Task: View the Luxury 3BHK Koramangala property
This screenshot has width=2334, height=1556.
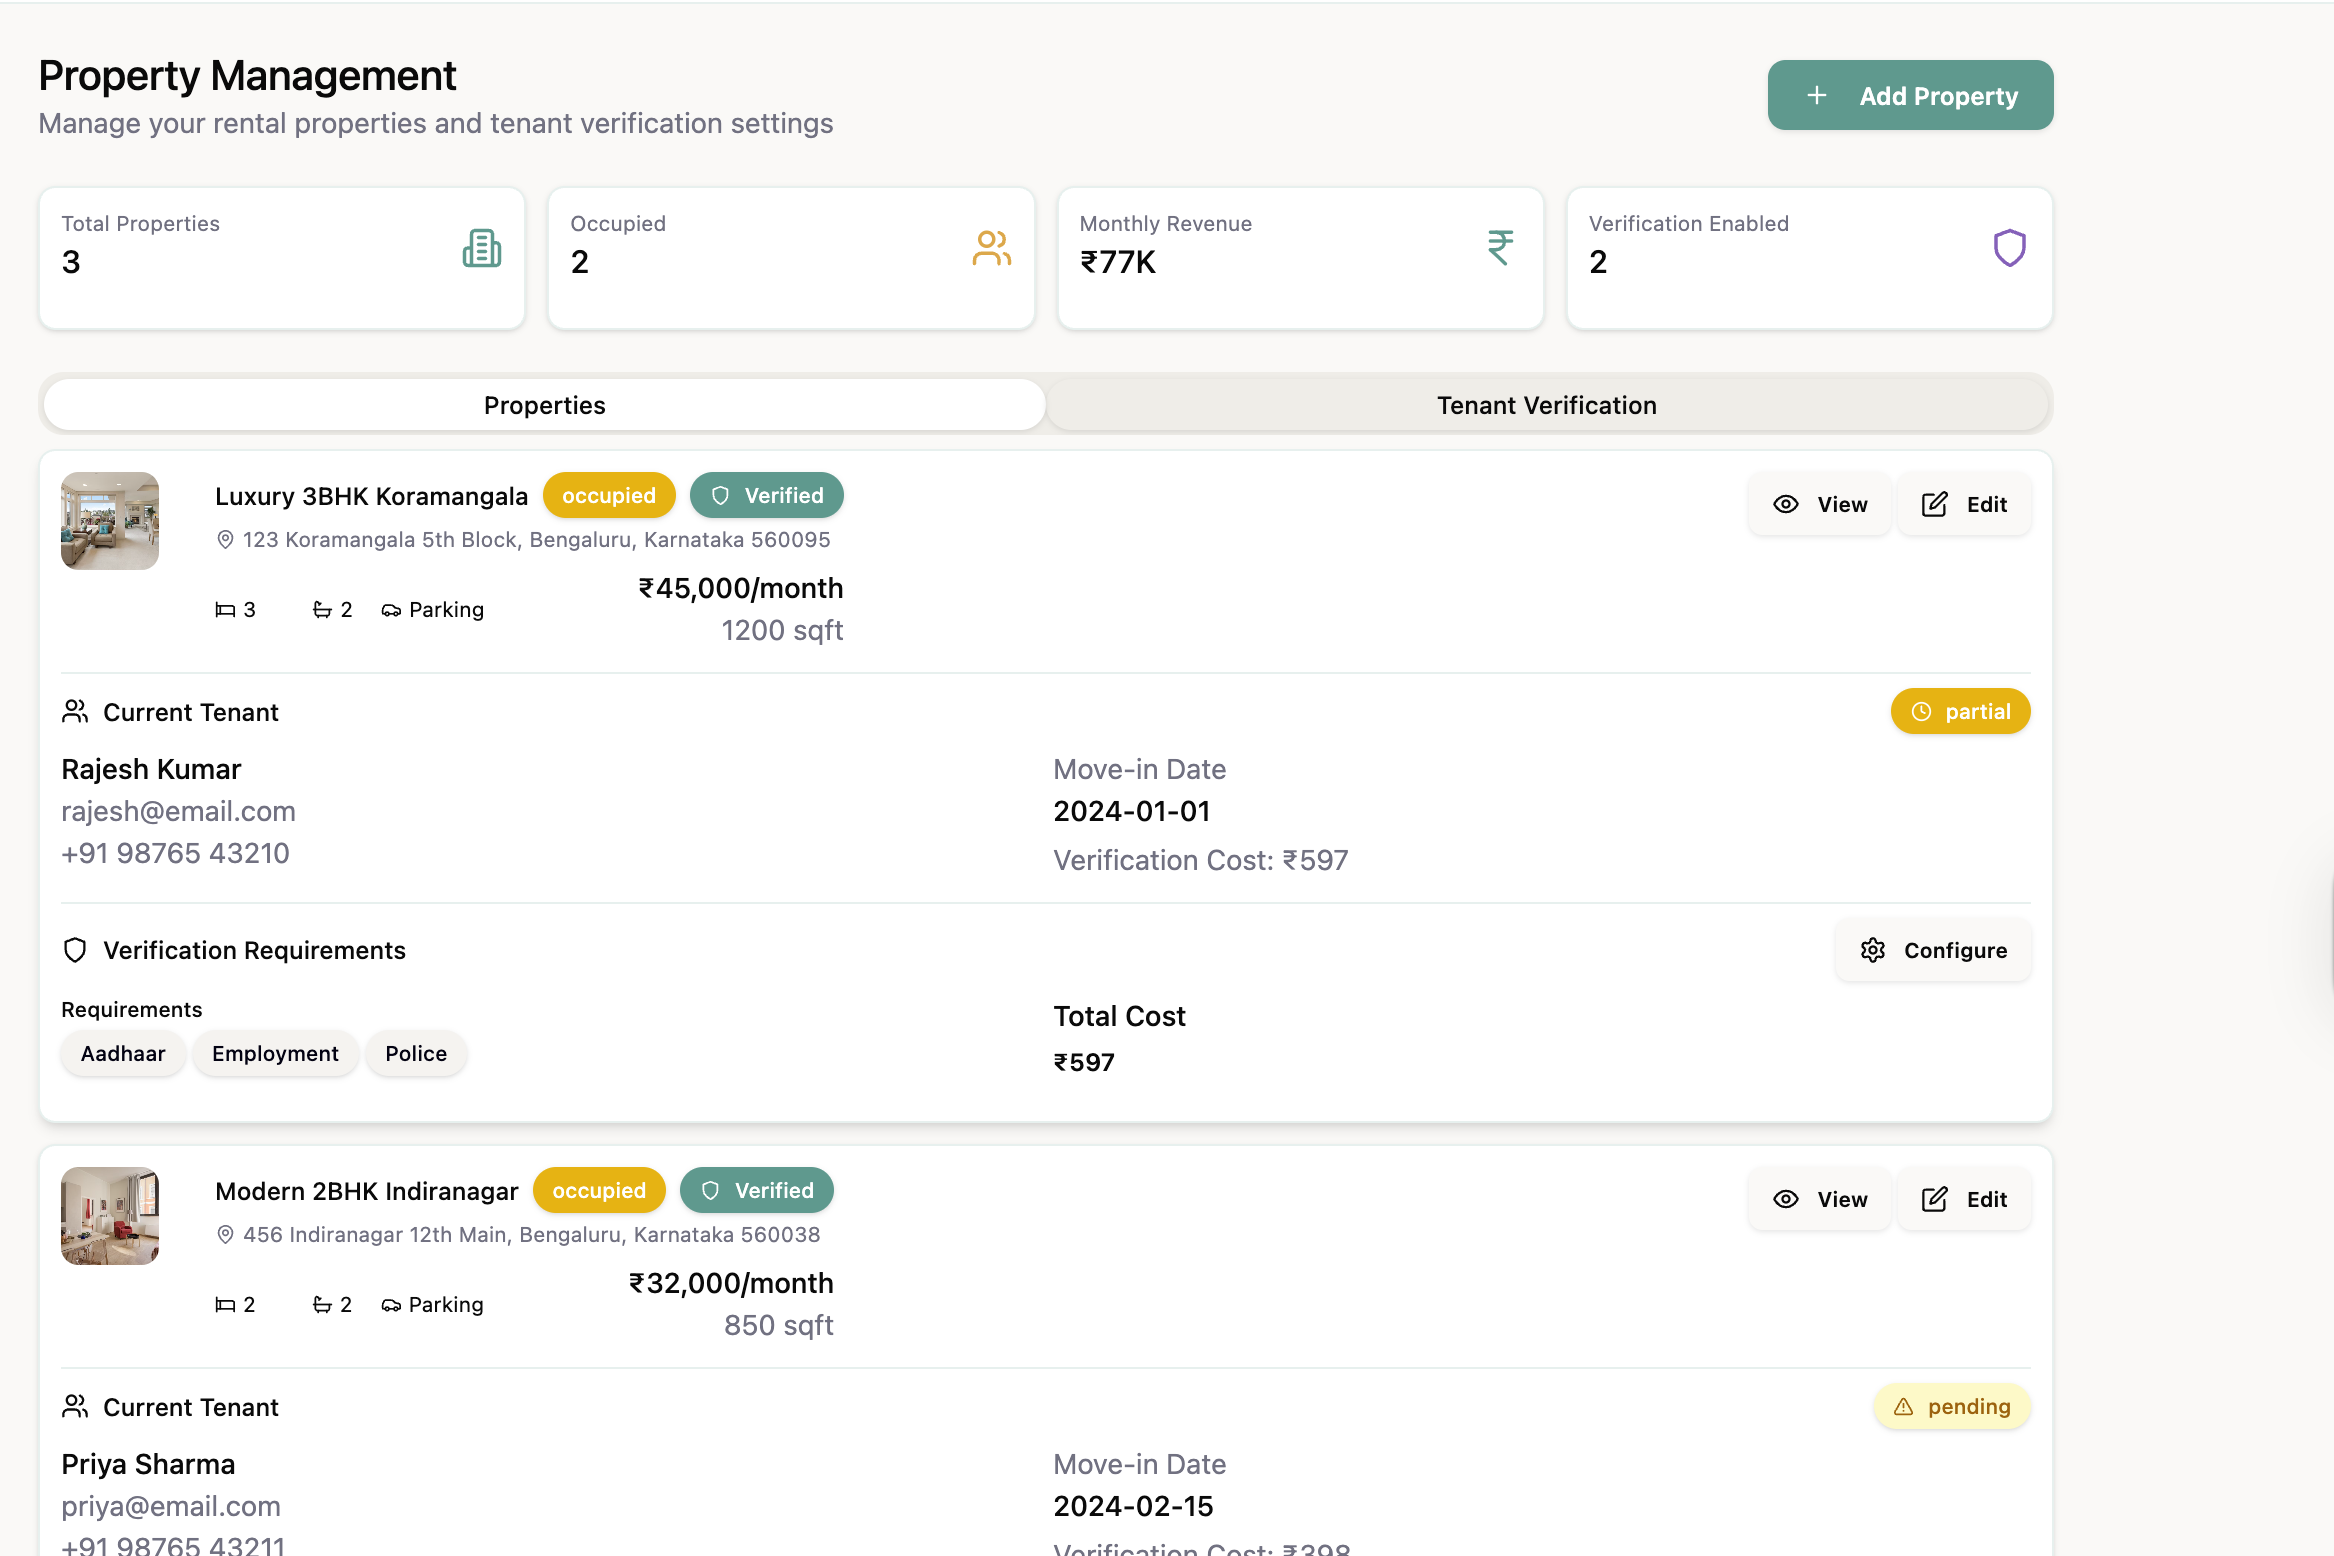Action: click(1819, 504)
